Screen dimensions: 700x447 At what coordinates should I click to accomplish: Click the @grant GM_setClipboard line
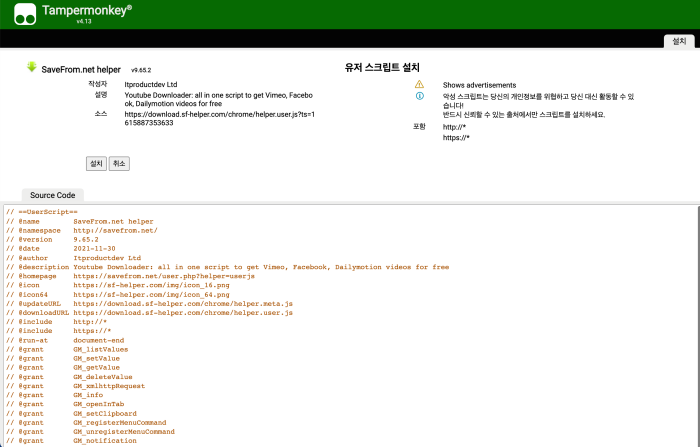click(x=71, y=414)
